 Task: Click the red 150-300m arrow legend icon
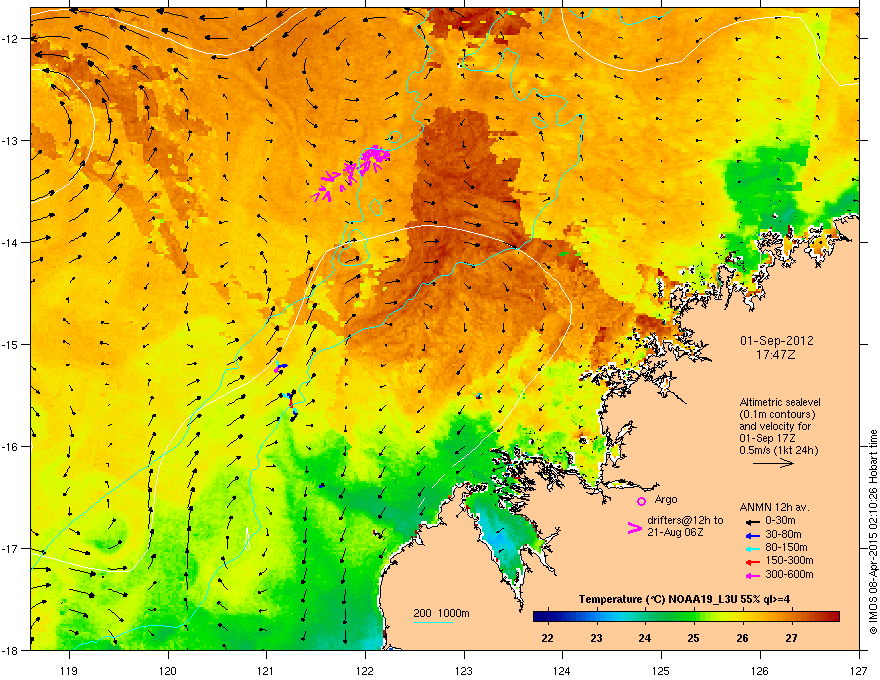(x=752, y=562)
